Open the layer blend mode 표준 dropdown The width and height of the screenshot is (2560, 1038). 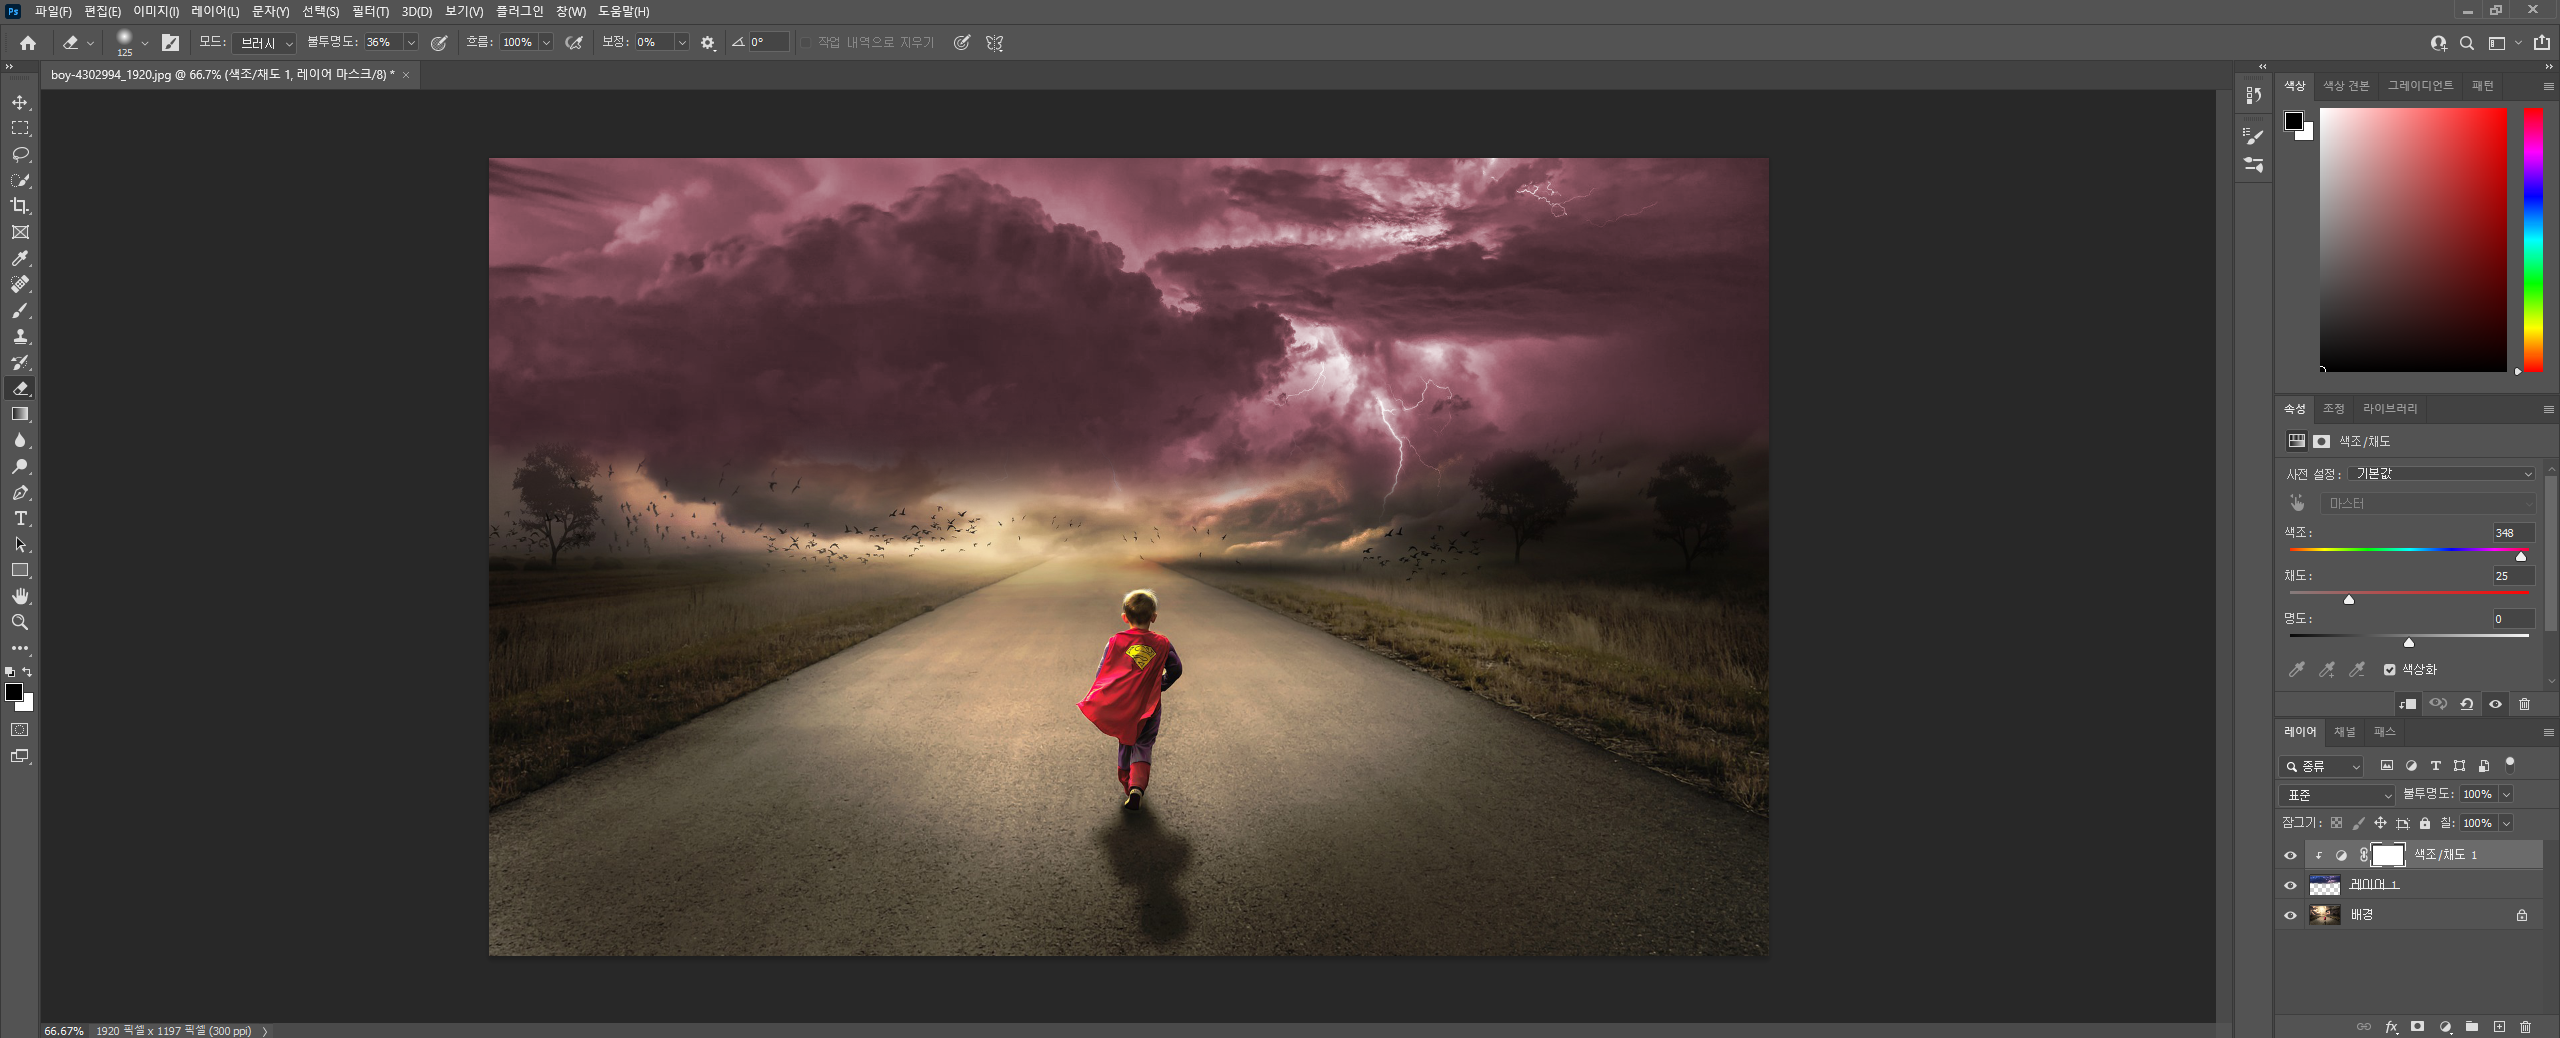click(2337, 795)
